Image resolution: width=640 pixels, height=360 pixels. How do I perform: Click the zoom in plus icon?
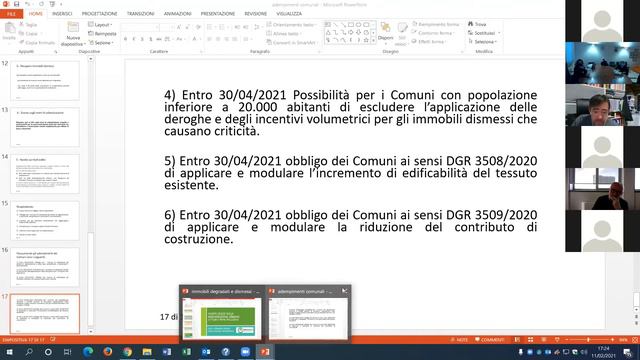612,340
